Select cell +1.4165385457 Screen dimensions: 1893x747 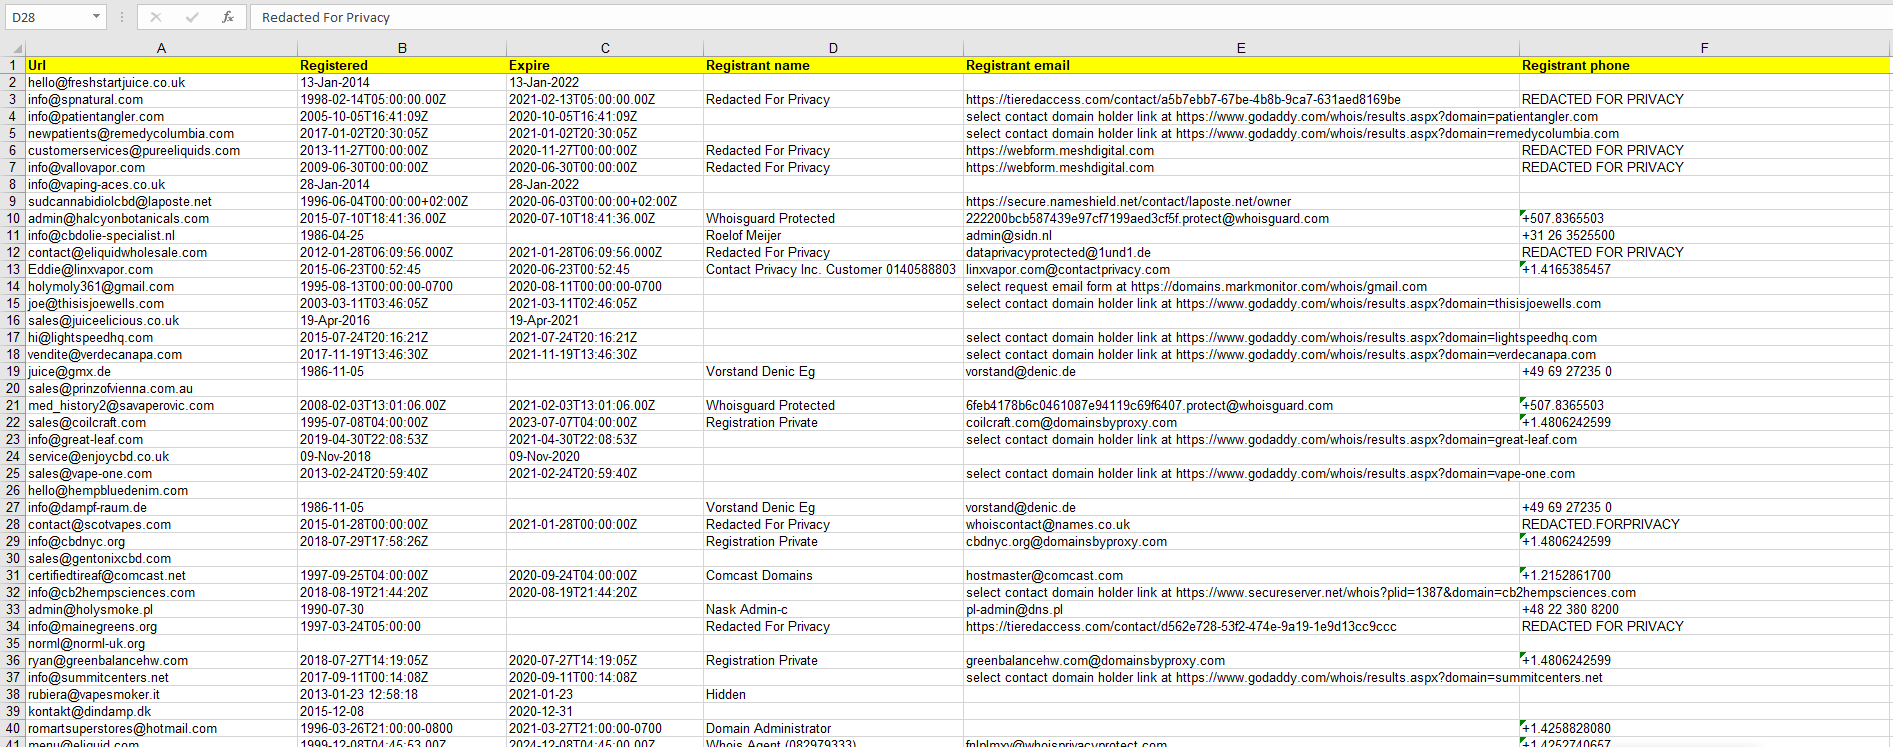[1705, 269]
